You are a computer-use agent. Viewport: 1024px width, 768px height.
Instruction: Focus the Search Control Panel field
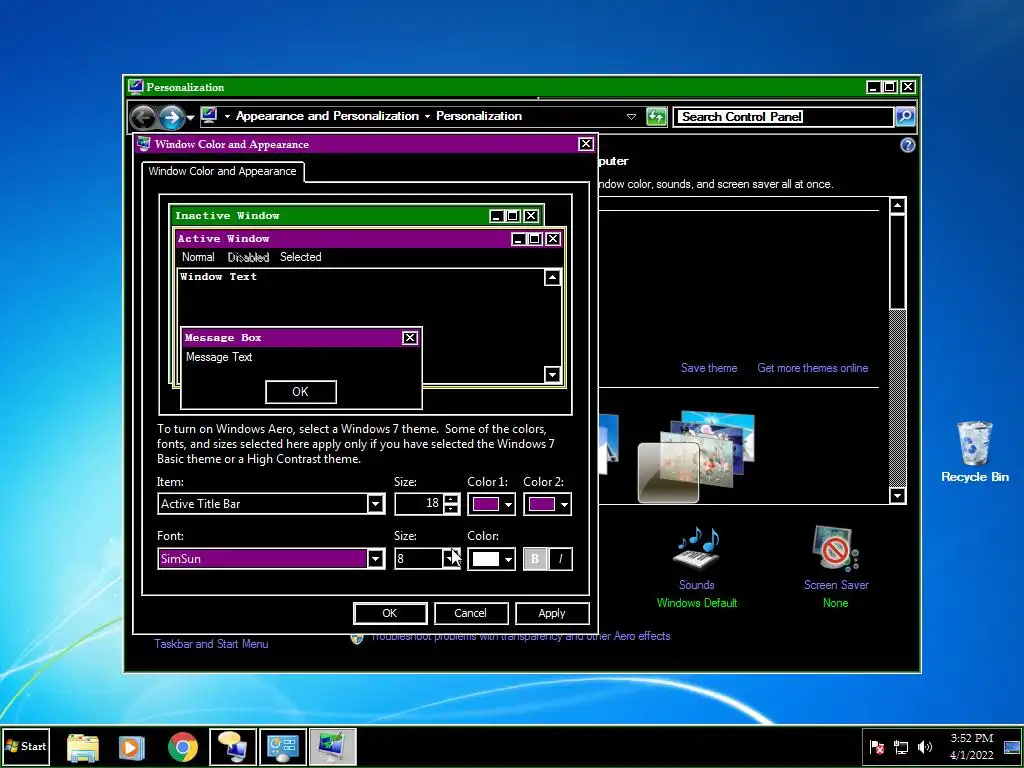point(783,117)
